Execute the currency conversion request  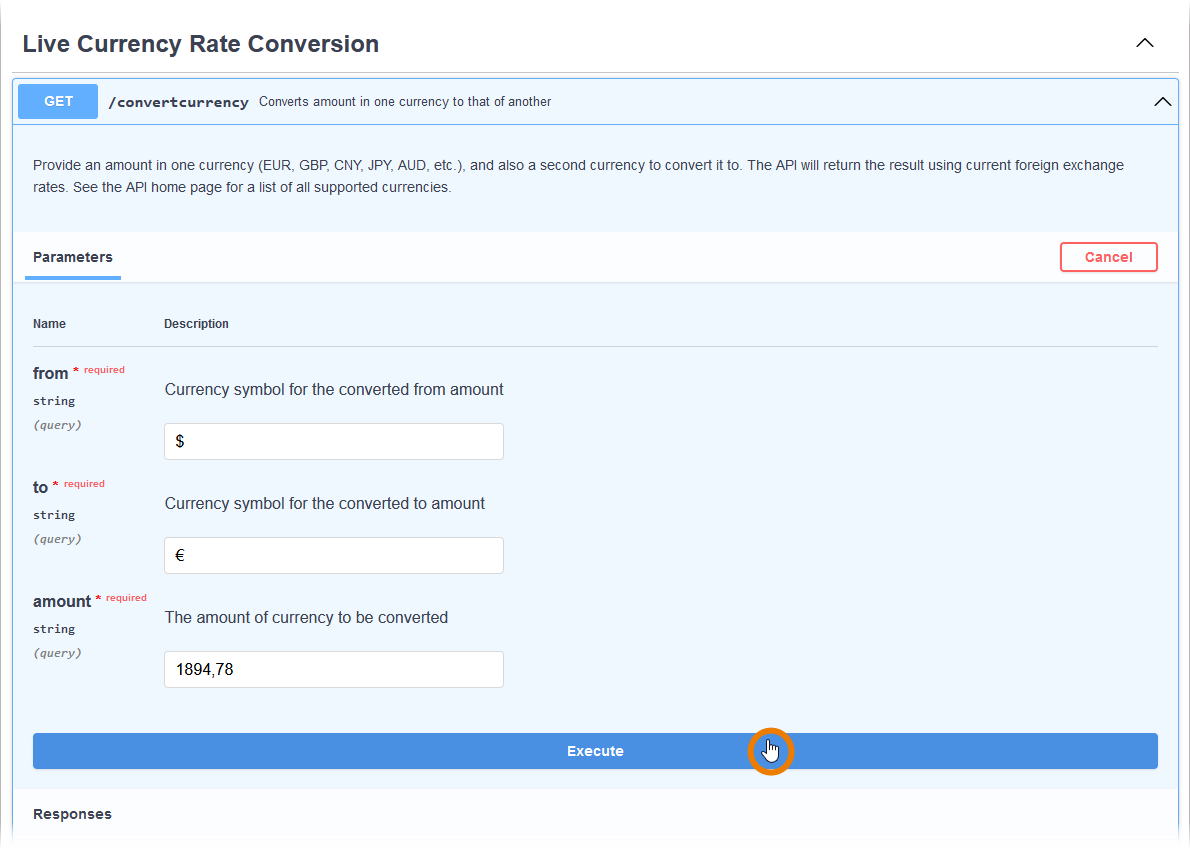595,750
